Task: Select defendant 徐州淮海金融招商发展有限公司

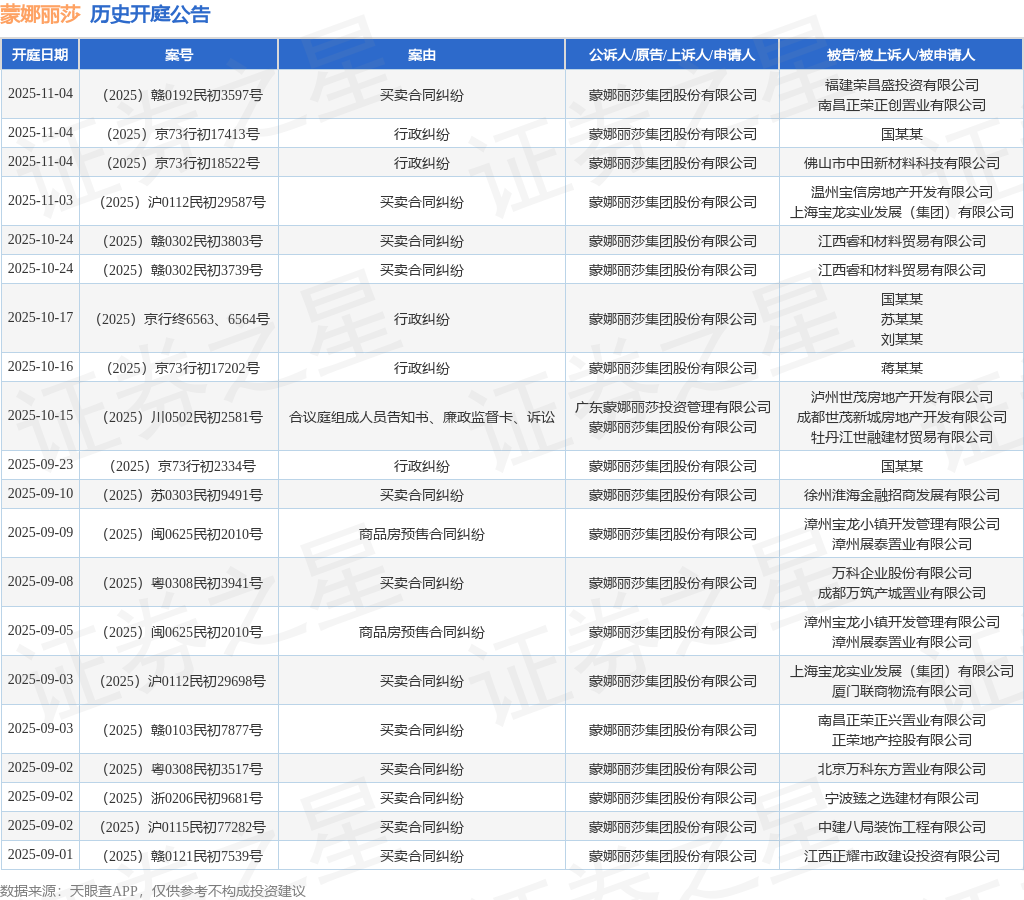Action: pyautogui.click(x=902, y=496)
